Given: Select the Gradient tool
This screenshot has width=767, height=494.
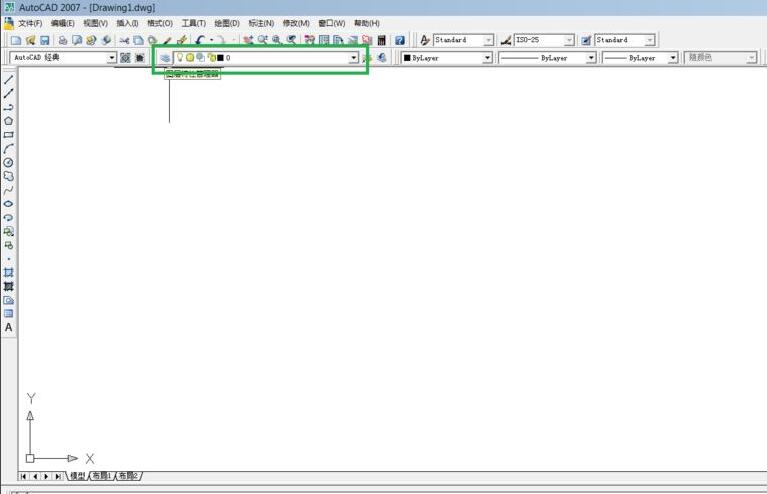Looking at the screenshot, I should click(x=8, y=286).
